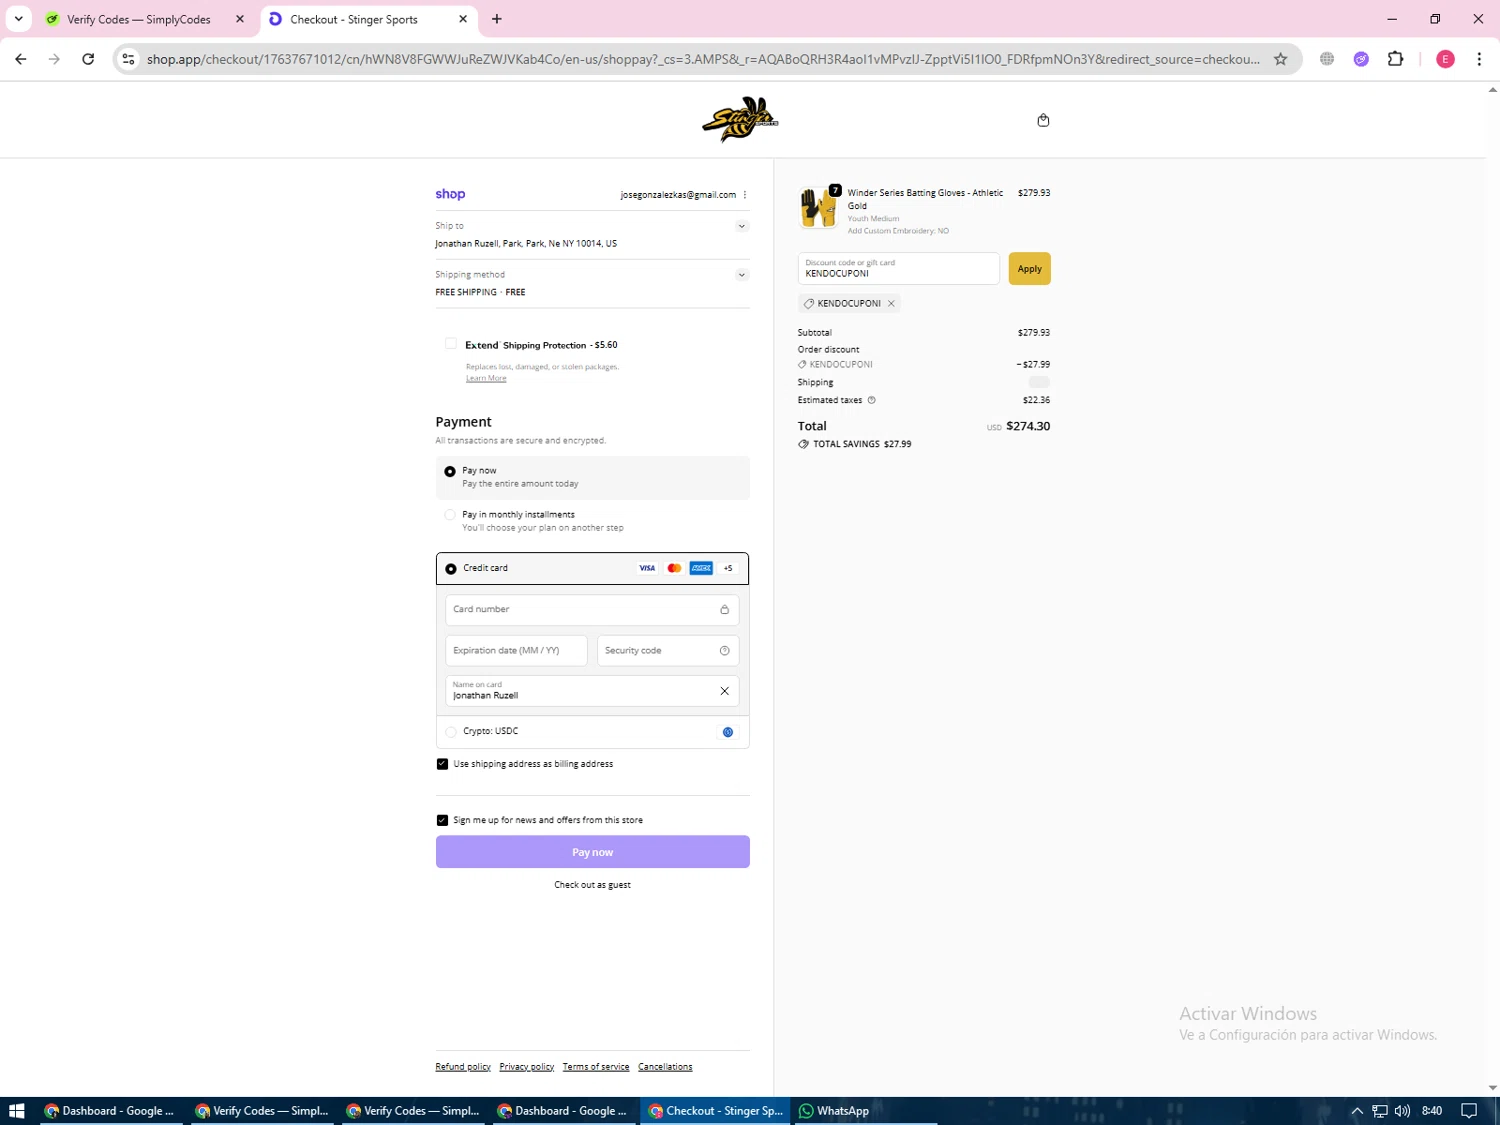Select Crypto: USDC payment method

pyautogui.click(x=451, y=732)
